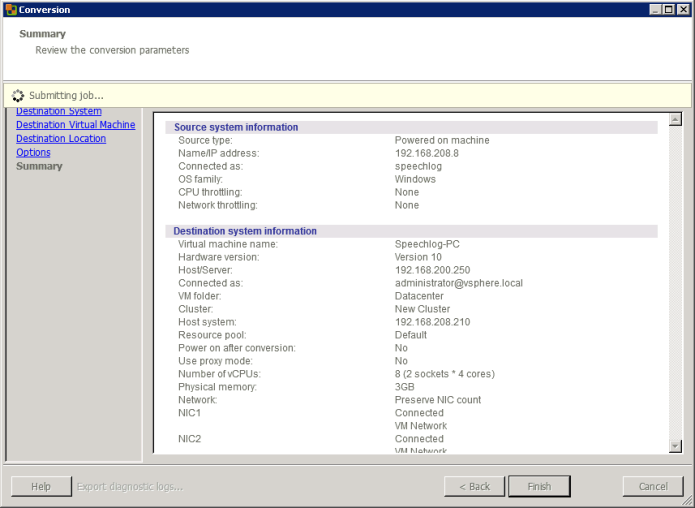The image size is (695, 508).
Task: Jump to the Destination Location step
Action: coord(61,139)
